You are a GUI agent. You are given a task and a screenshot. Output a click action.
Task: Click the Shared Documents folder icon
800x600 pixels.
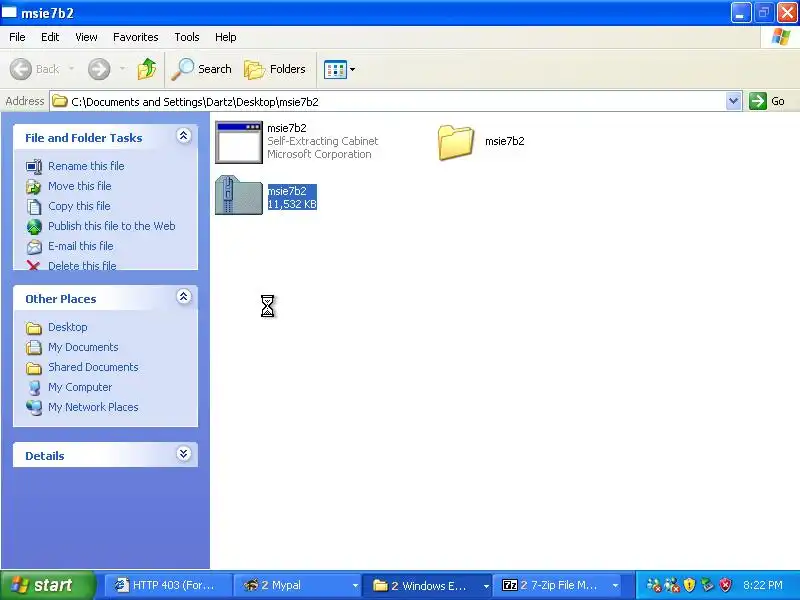click(34, 368)
